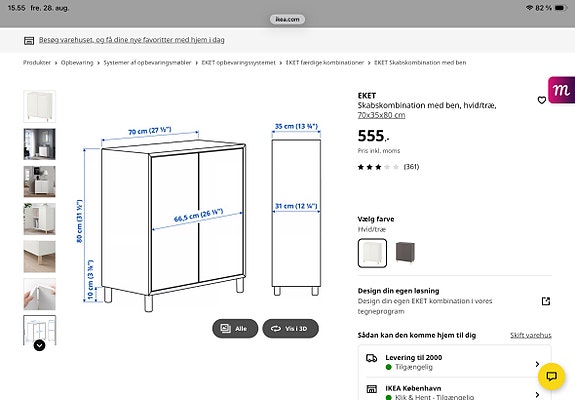This screenshot has height=400, width=575.
Task: Open the 70x35x80 cm dimensions link
Action: tap(381, 115)
